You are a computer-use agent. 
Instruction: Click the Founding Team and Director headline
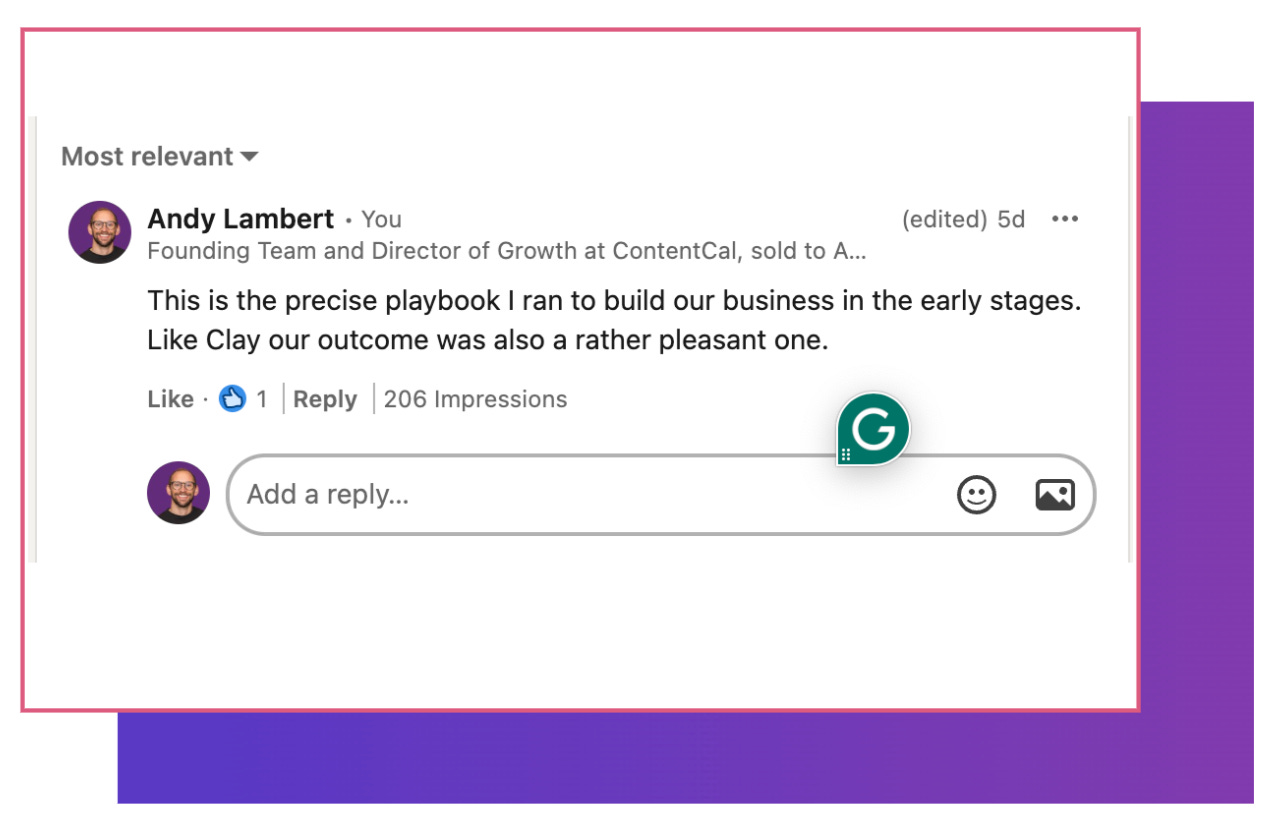507,251
